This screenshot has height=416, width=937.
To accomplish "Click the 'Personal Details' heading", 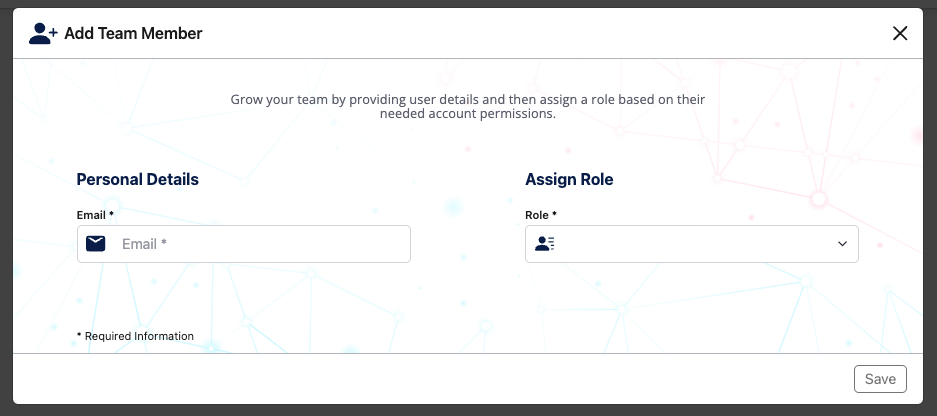I will 137,179.
